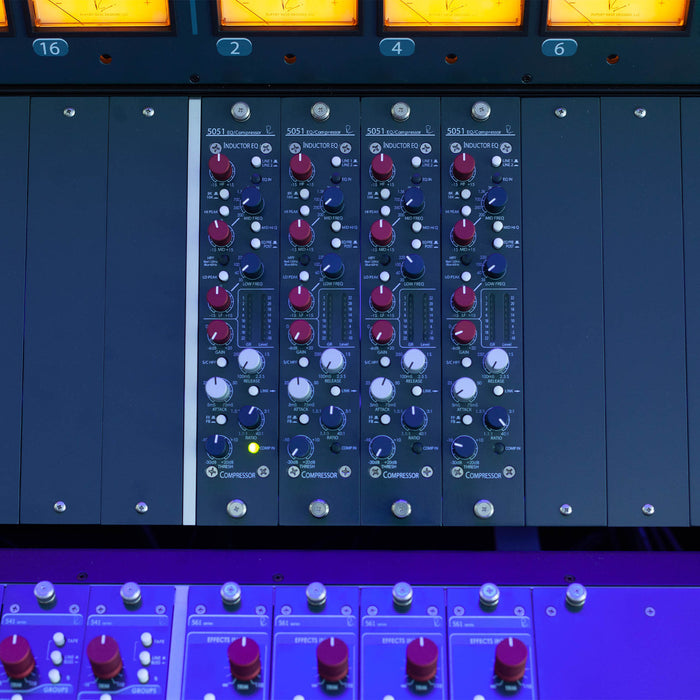Switch Line 1/Line 2 on second 5051 module

click(x=336, y=162)
